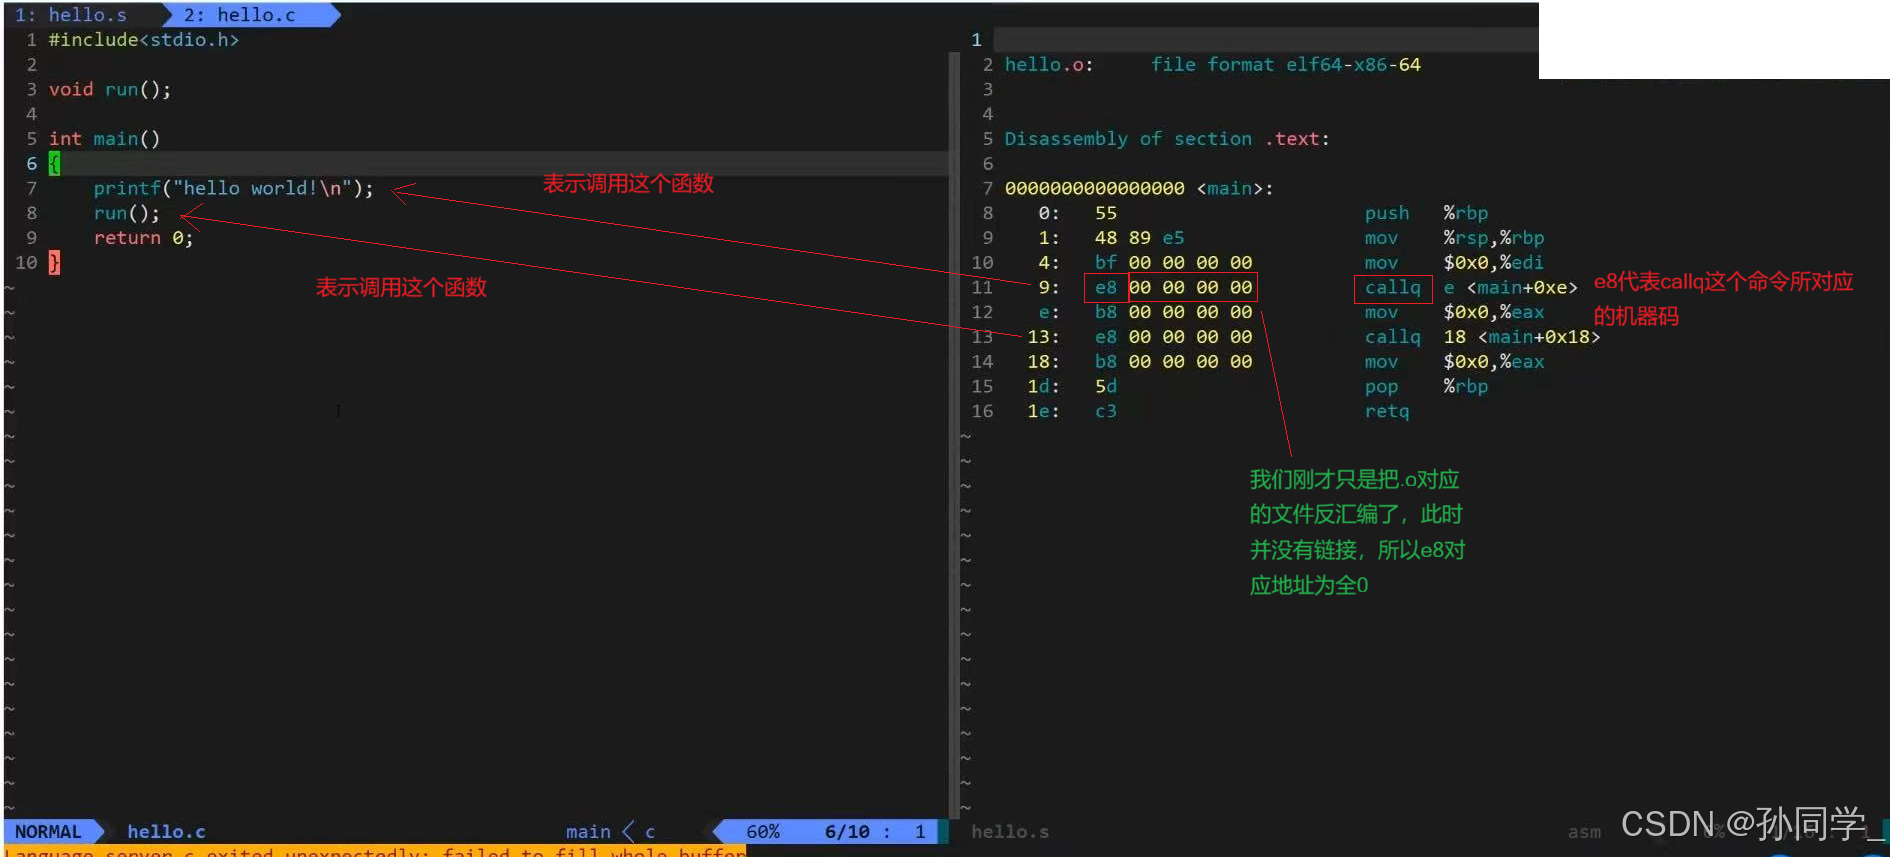Click the "e <main+0xe>" call target
1890x857 pixels.
[x=1510, y=288]
